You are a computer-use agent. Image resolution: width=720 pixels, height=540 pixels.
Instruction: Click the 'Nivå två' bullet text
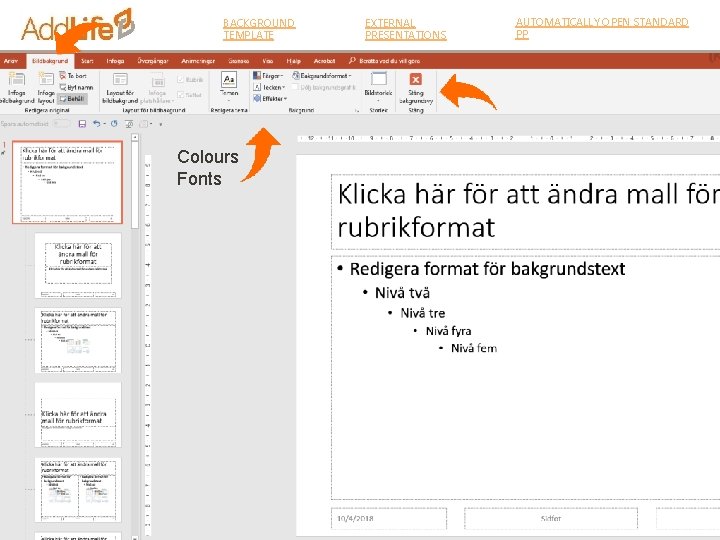[402, 292]
